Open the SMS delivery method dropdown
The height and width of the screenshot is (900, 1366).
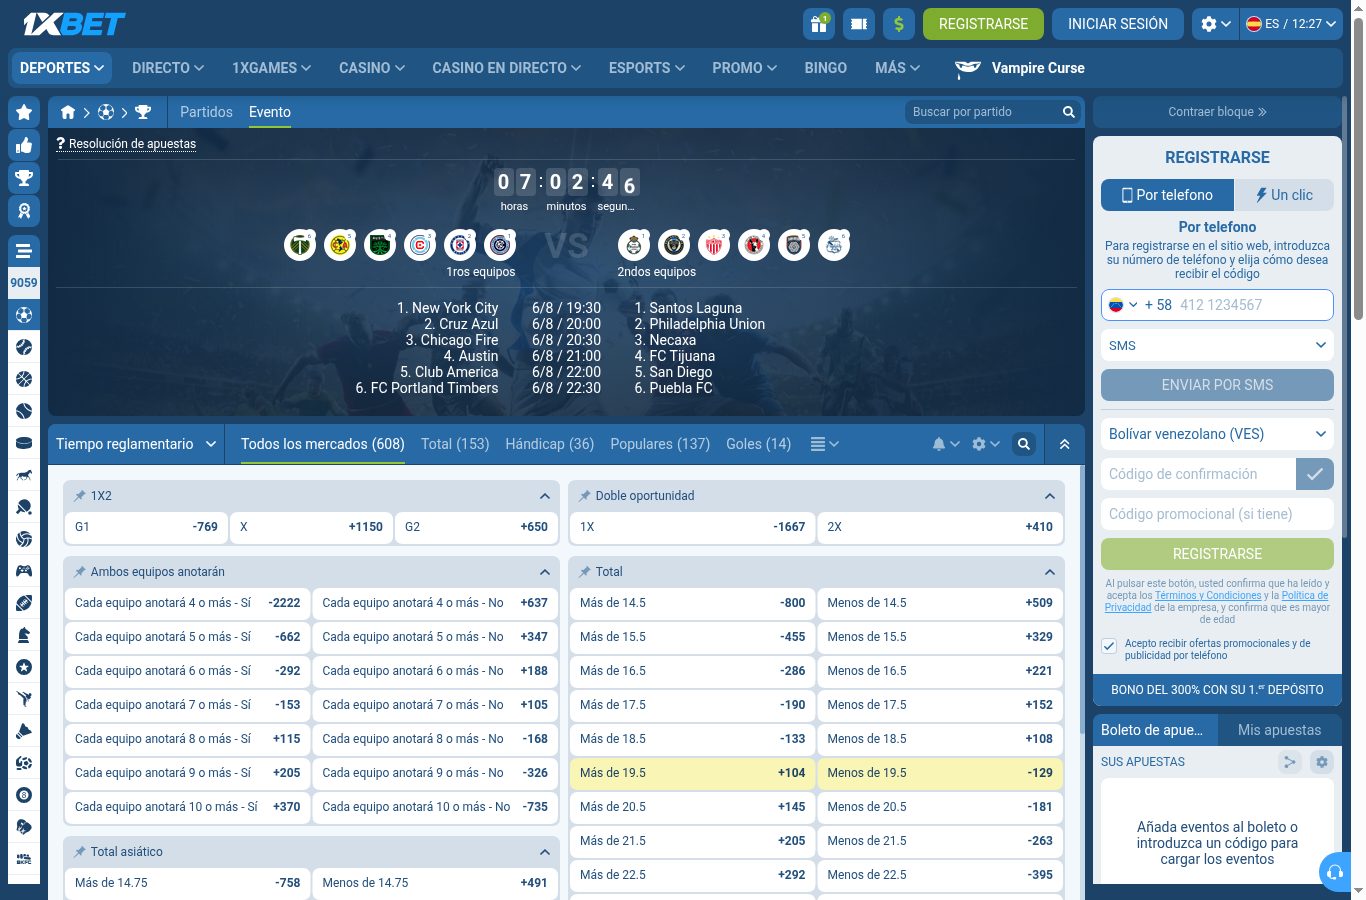coord(1217,345)
